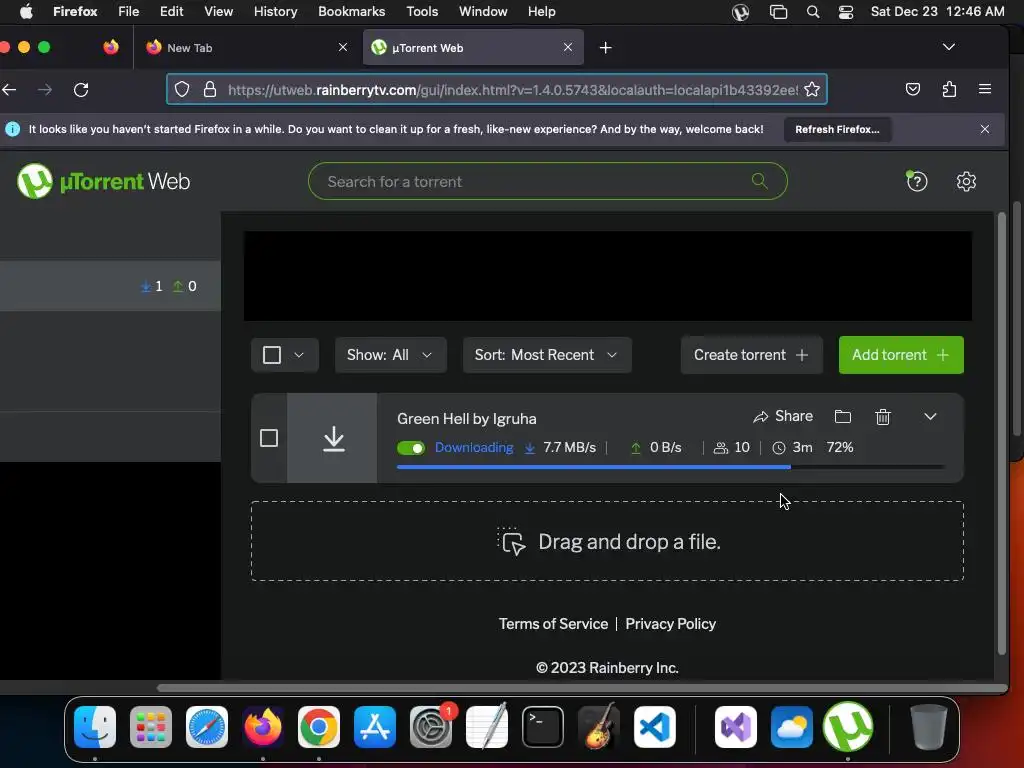Reload the page in Firefox
This screenshot has width=1024, height=768.
pos(81,89)
